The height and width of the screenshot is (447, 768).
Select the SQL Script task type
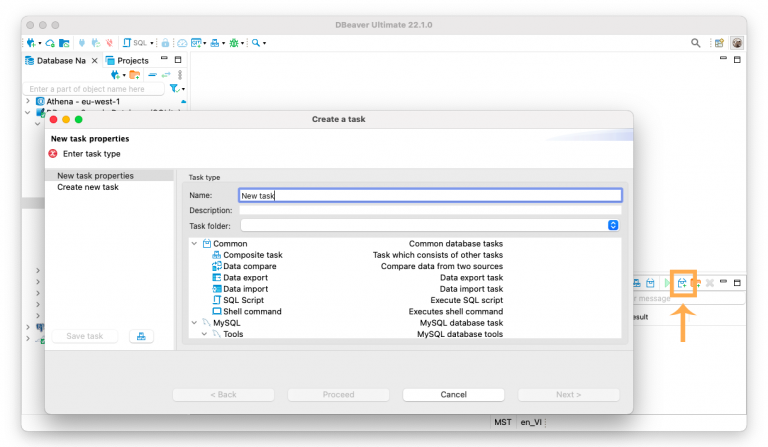tap(243, 300)
